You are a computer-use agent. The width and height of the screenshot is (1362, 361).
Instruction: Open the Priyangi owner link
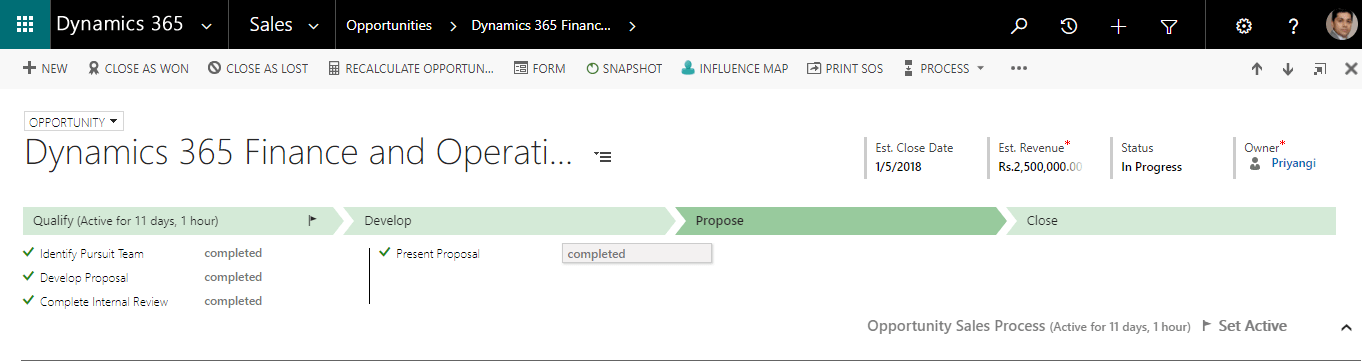[x=1293, y=163]
